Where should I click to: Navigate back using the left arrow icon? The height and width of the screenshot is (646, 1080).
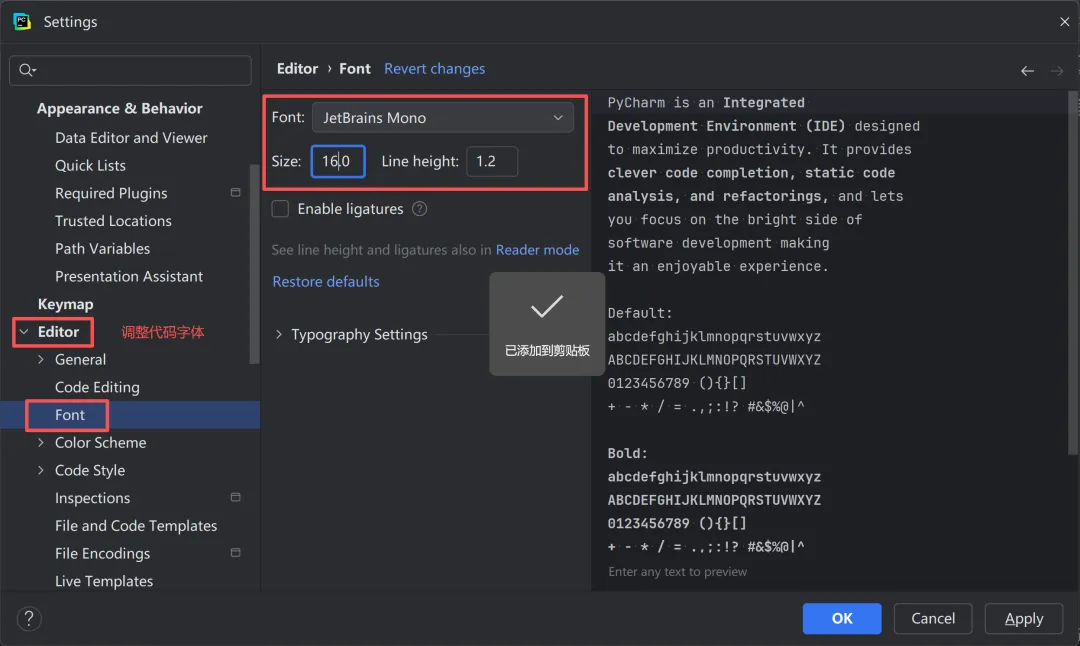(1027, 70)
